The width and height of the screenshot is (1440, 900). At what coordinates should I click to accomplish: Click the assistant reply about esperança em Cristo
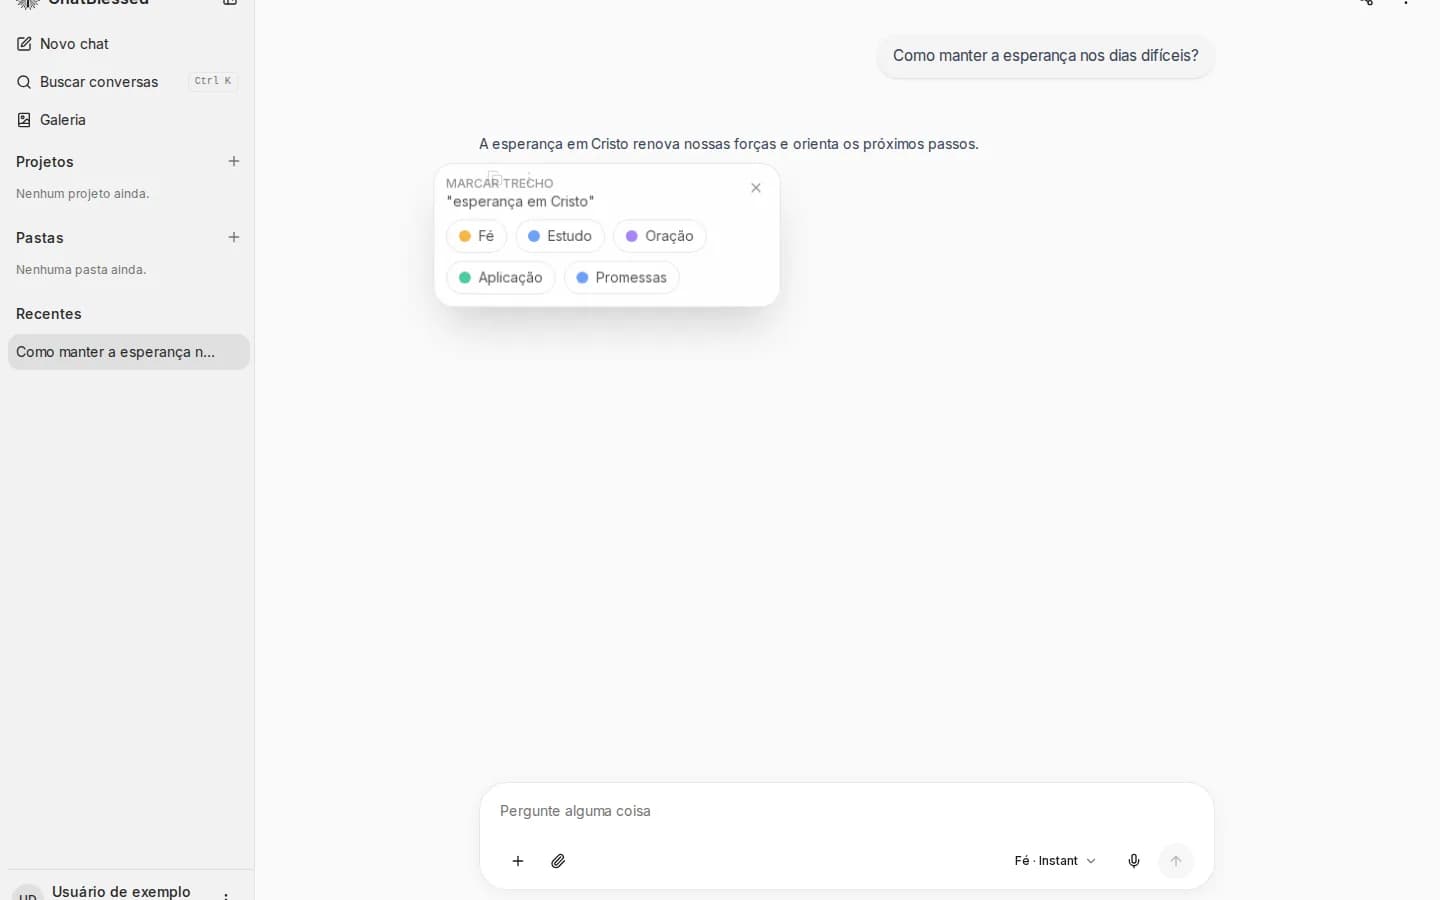728,144
